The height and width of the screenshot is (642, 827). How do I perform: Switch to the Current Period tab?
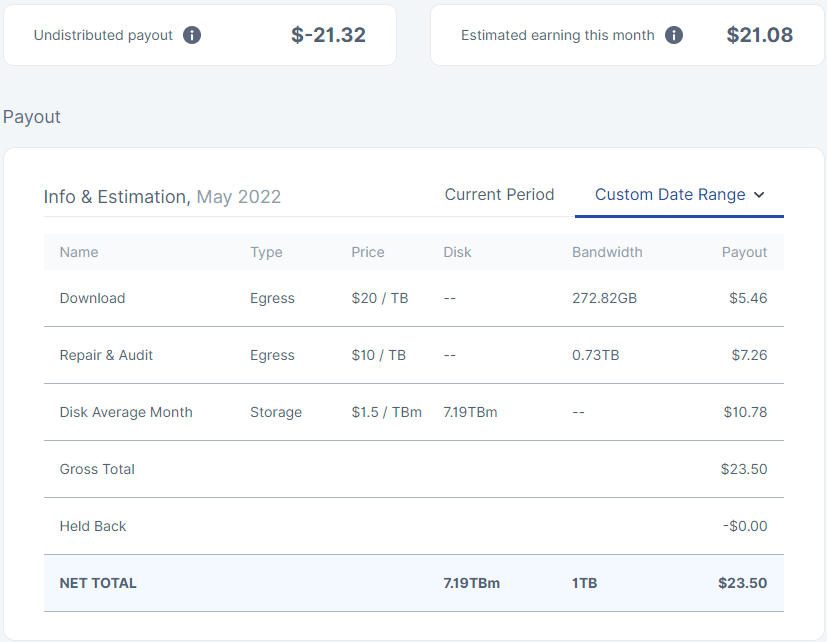point(499,195)
